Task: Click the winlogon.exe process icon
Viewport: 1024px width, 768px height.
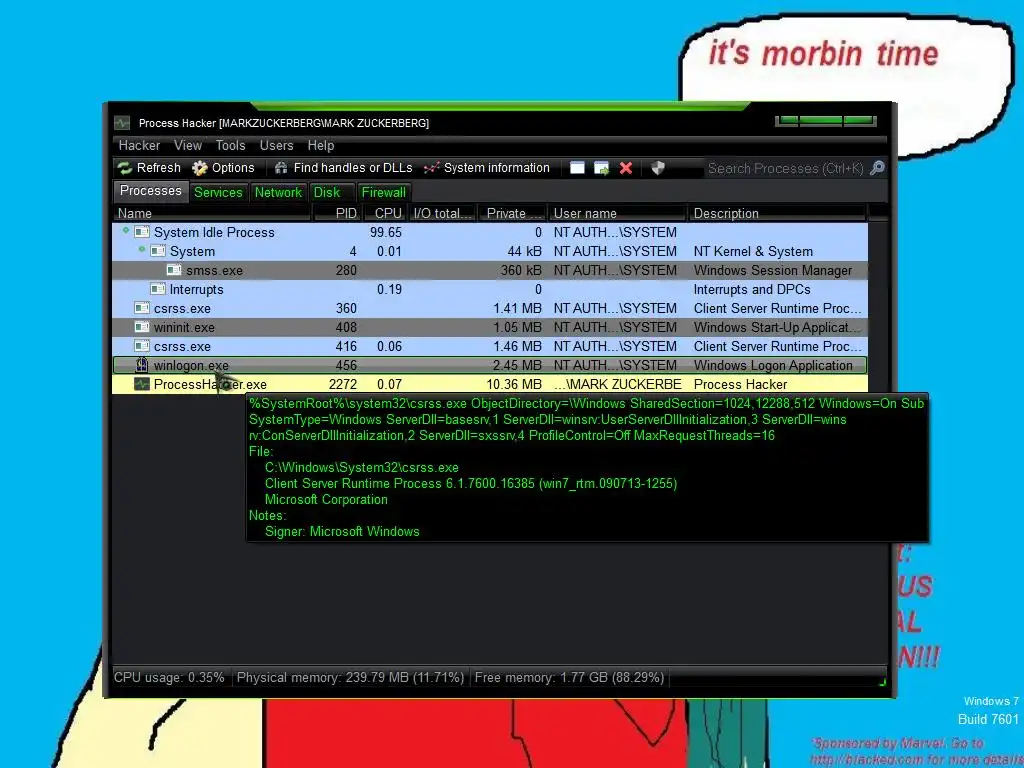Action: tap(142, 365)
